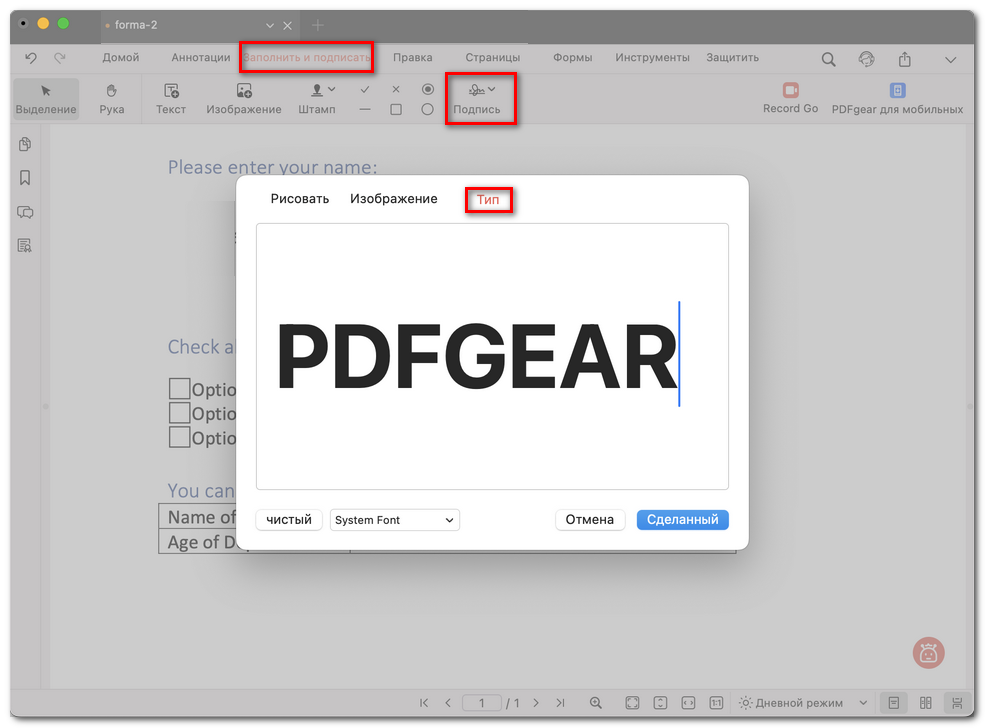Viewport: 985px width, 728px height.
Task: Click the share icon
Action: pos(905,59)
